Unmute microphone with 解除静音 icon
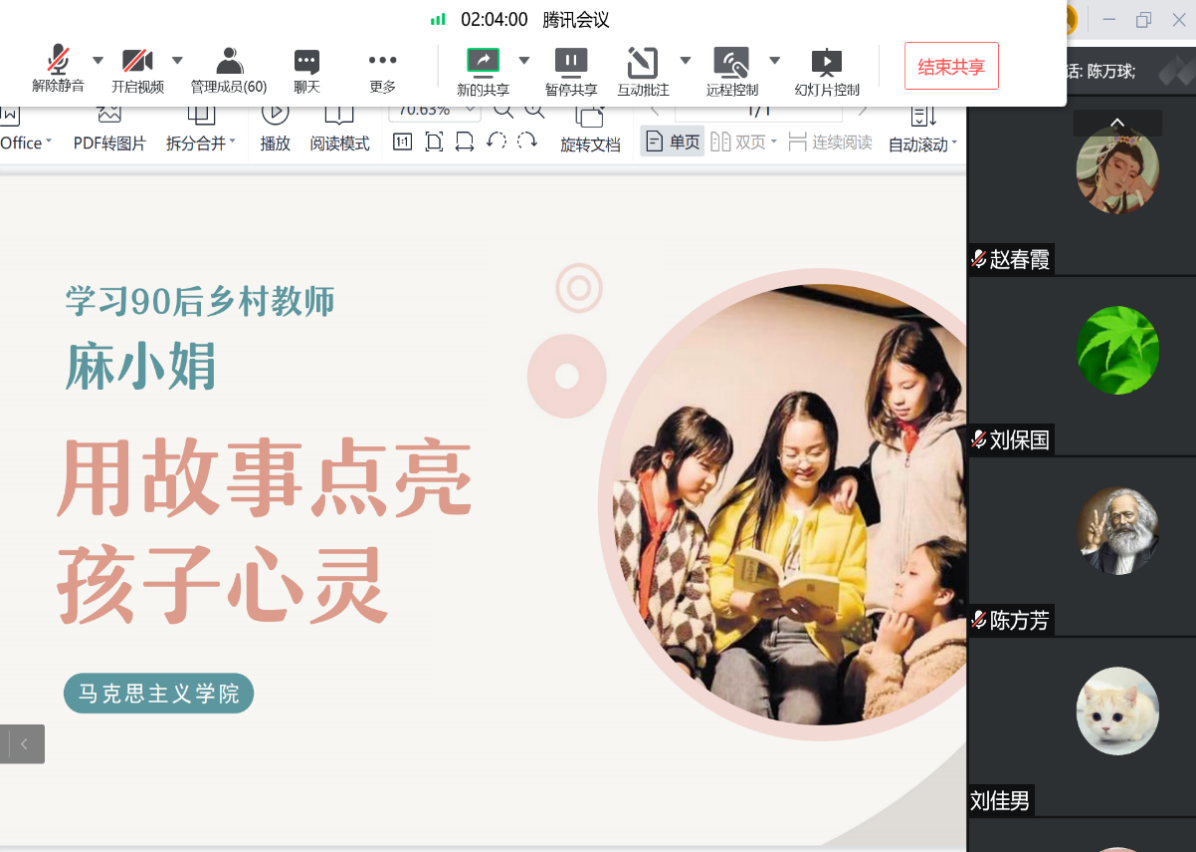The width and height of the screenshot is (1196, 852). pos(58,62)
